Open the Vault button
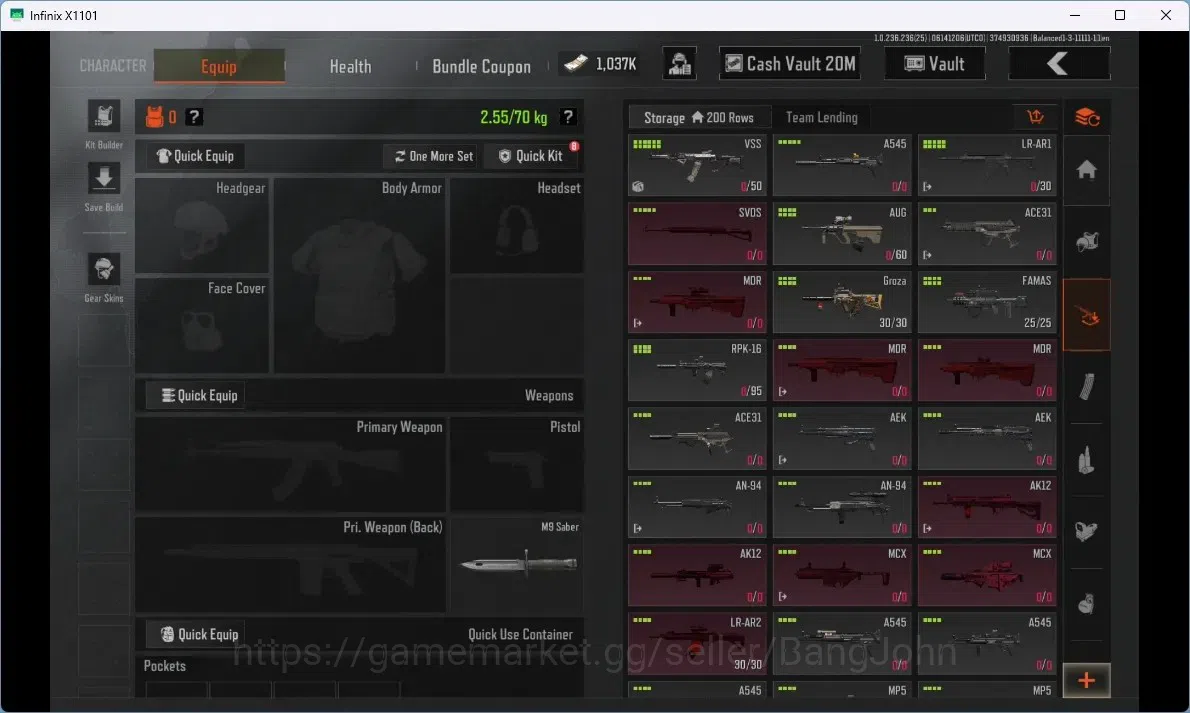The height and width of the screenshot is (713, 1190). point(935,64)
